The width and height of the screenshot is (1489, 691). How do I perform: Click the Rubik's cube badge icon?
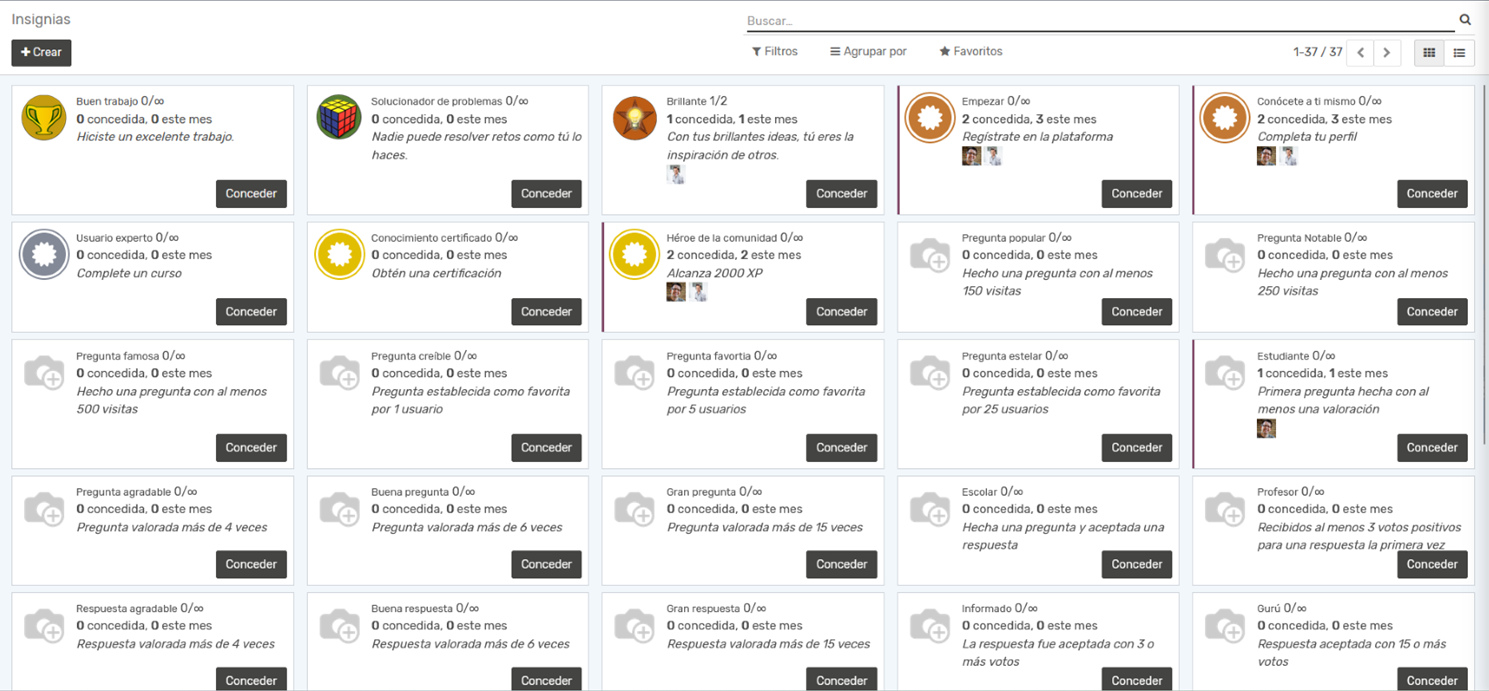pyautogui.click(x=339, y=118)
